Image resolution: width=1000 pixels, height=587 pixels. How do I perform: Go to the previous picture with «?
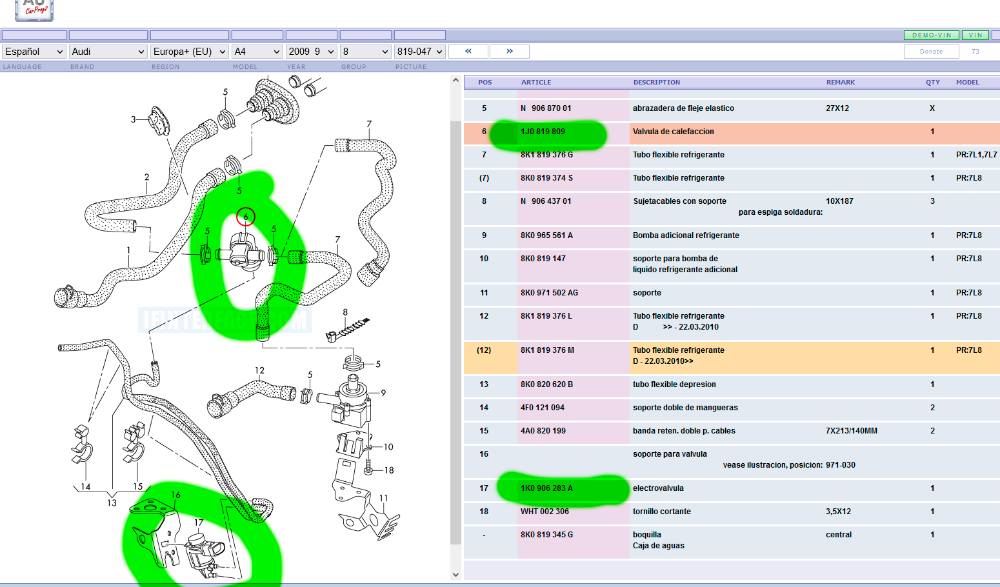click(468, 51)
